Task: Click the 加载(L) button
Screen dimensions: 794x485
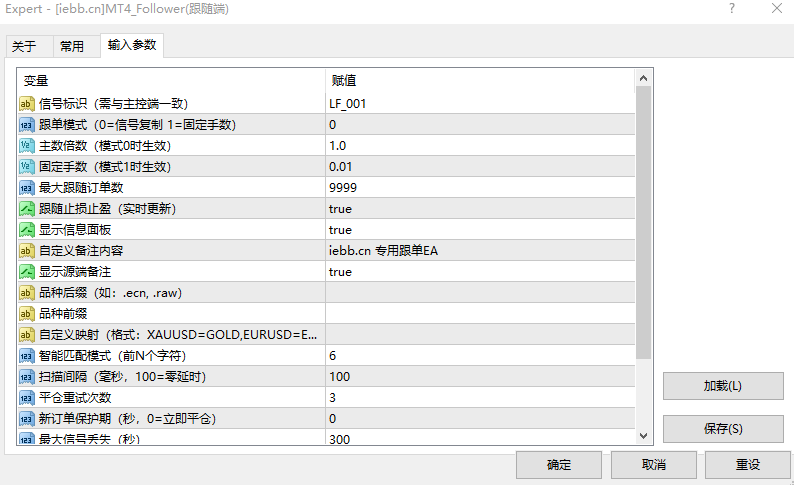Action: (723, 386)
